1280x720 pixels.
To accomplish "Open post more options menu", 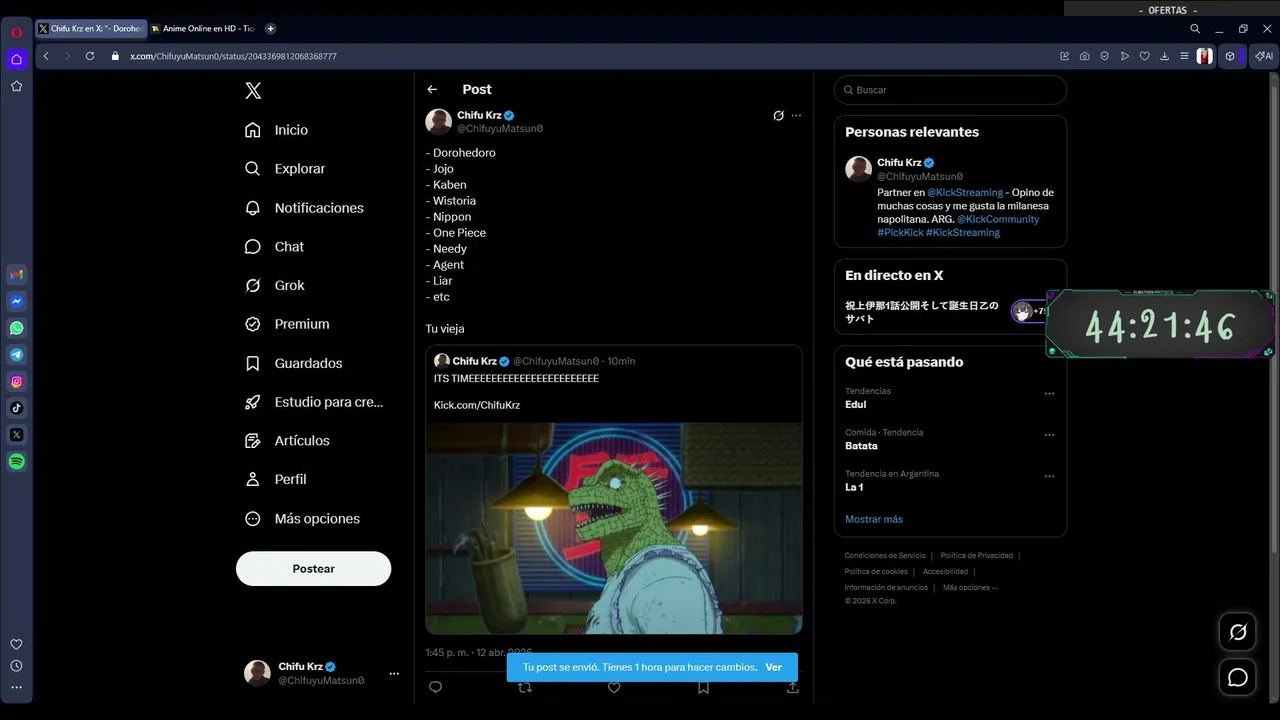I will point(796,116).
